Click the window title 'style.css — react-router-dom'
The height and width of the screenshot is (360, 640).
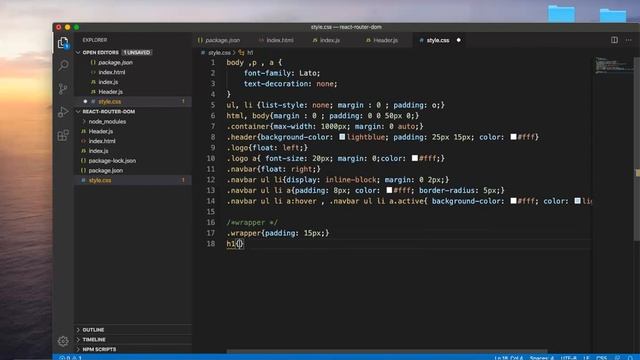click(x=346, y=27)
